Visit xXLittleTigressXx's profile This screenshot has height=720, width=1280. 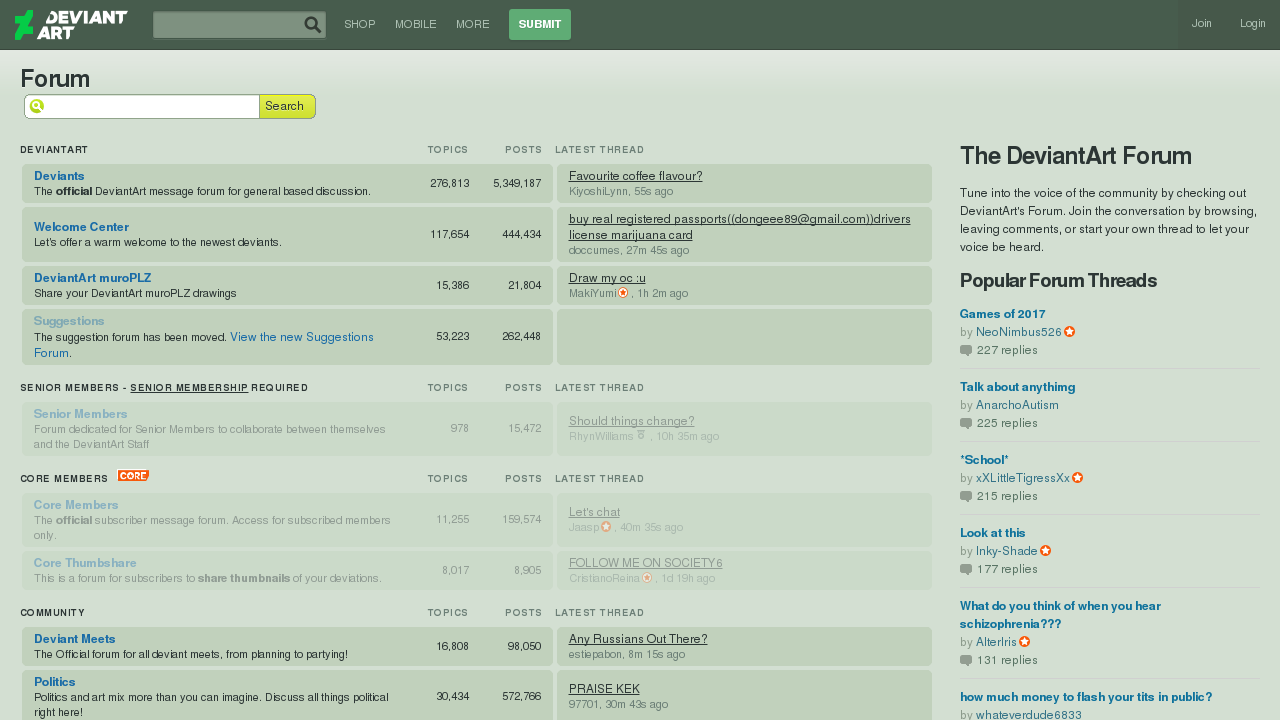tap(1023, 478)
